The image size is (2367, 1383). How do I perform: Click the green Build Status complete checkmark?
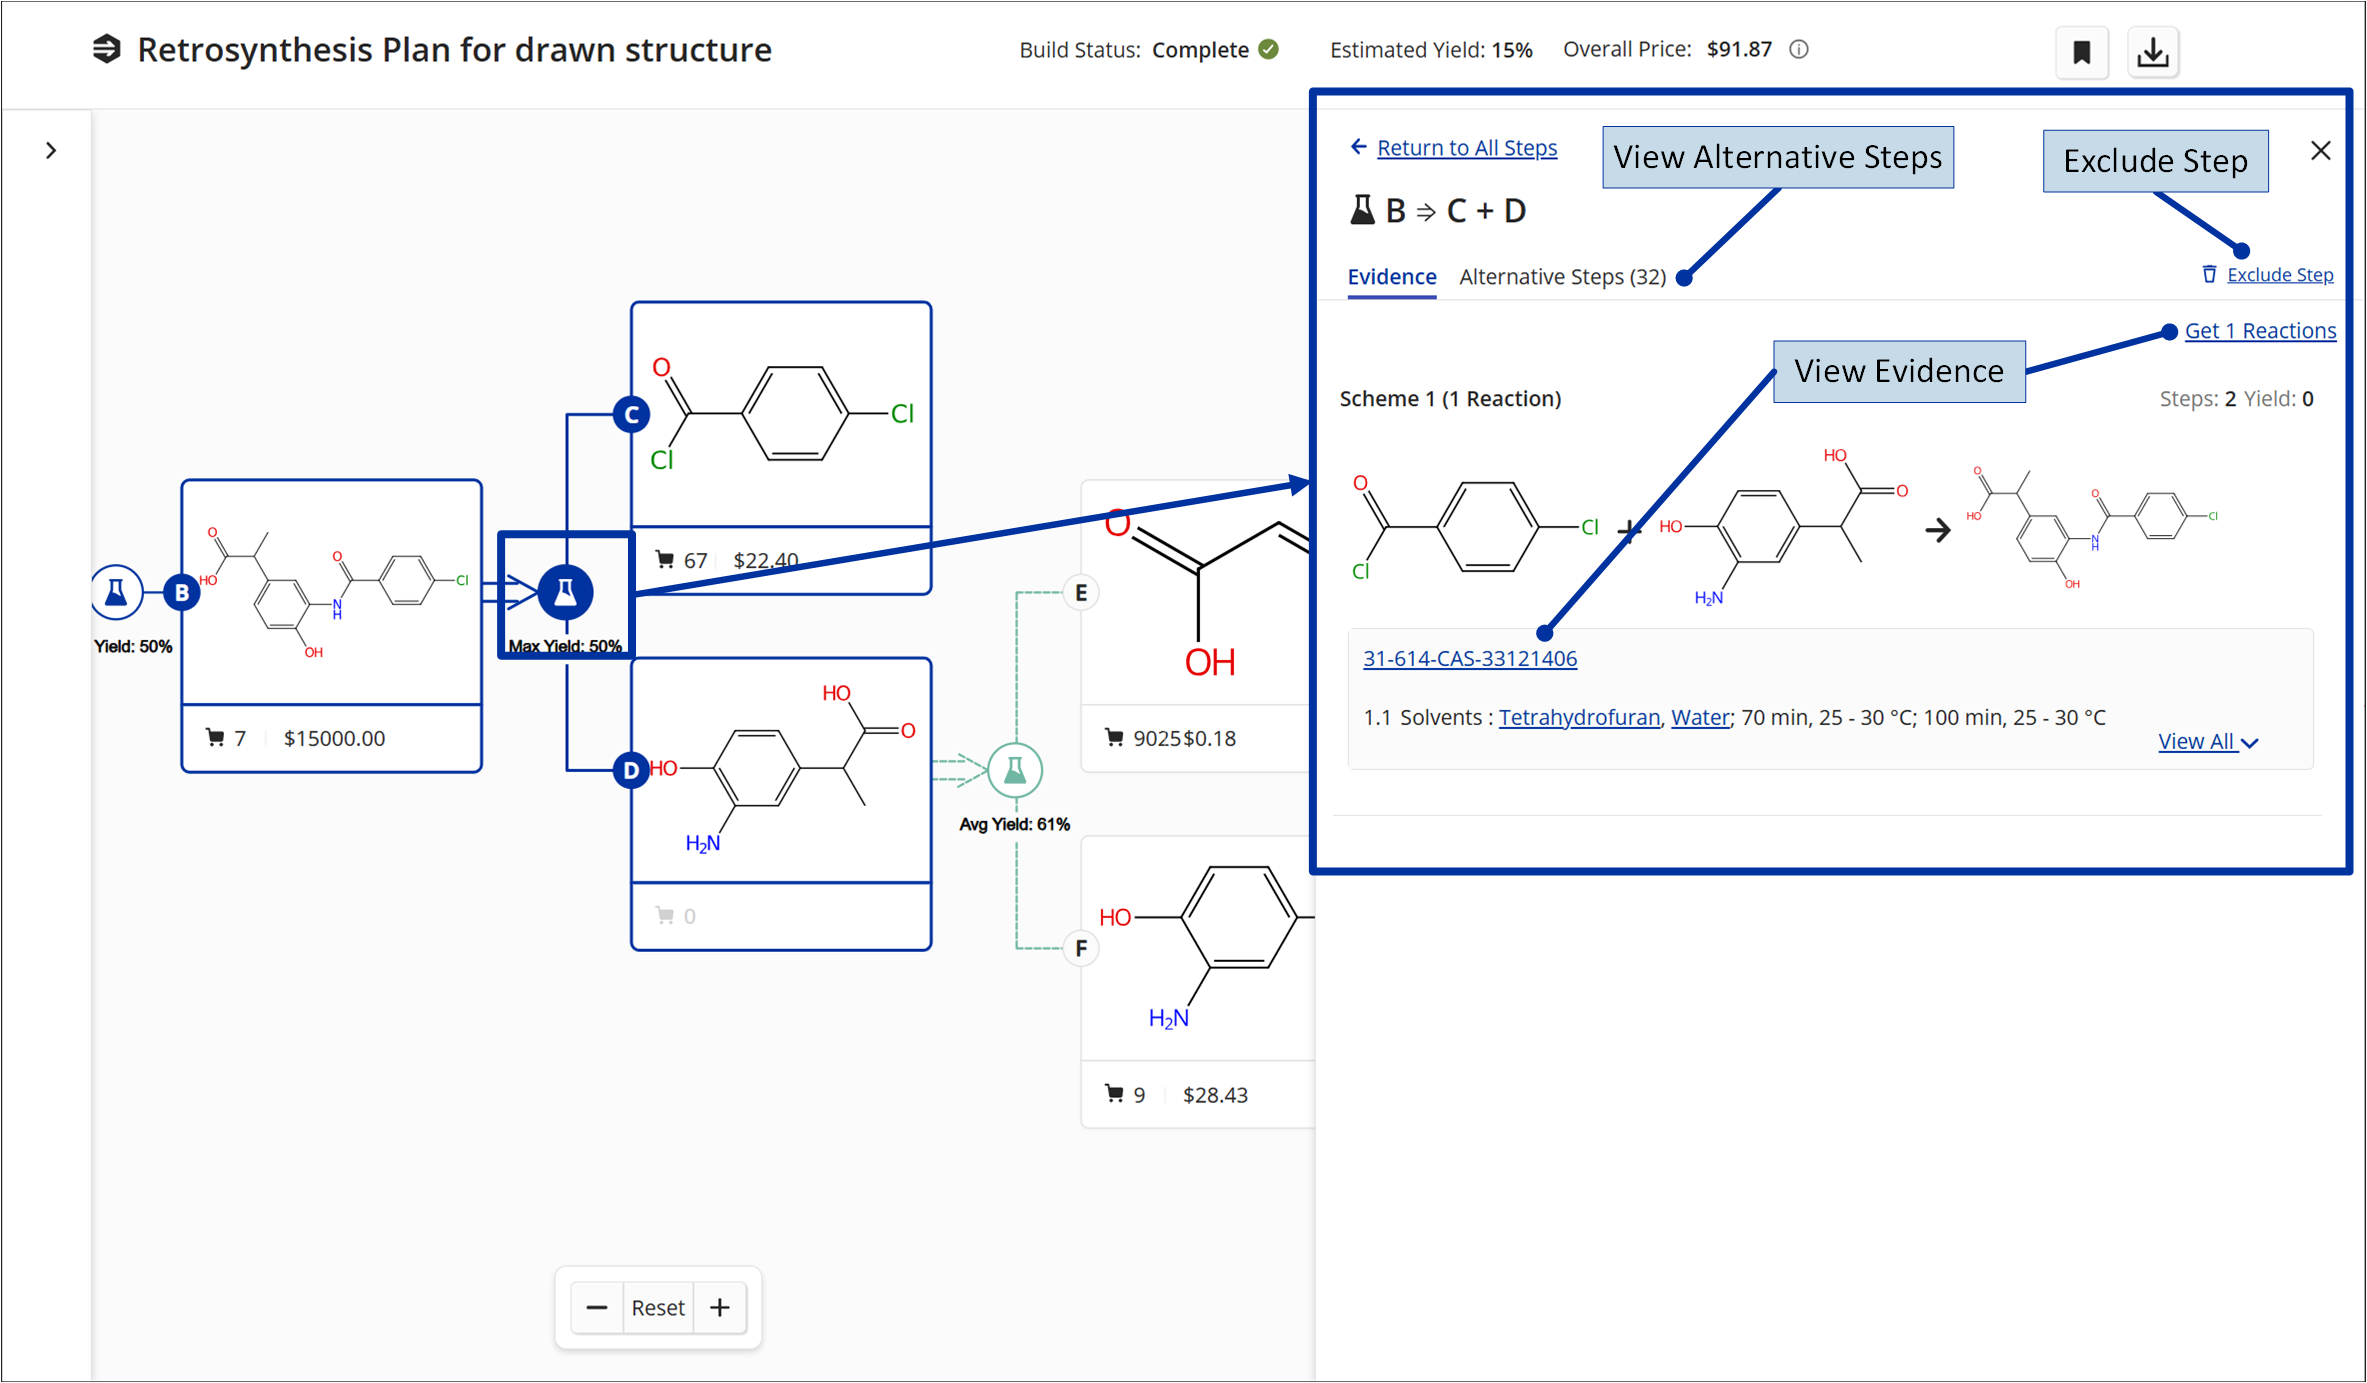[1269, 49]
